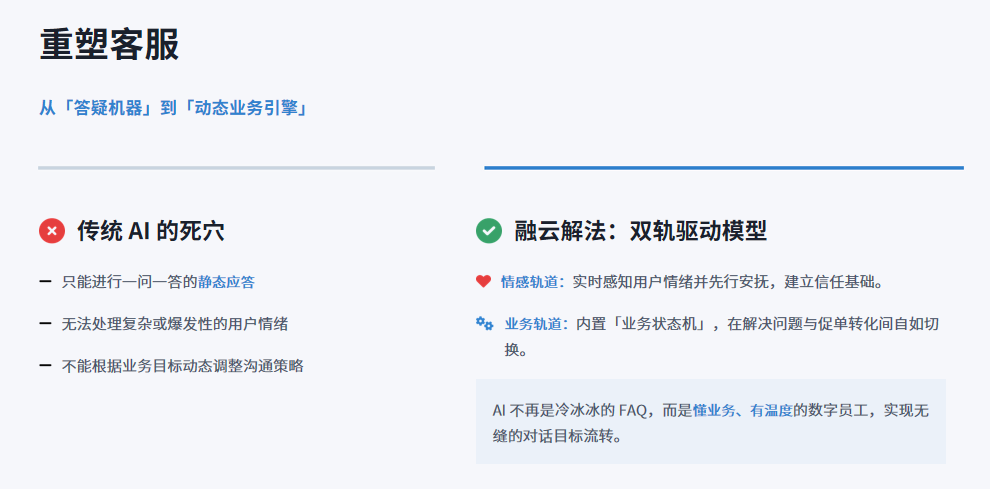Click the highlighted phrase 有温度

click(x=771, y=410)
